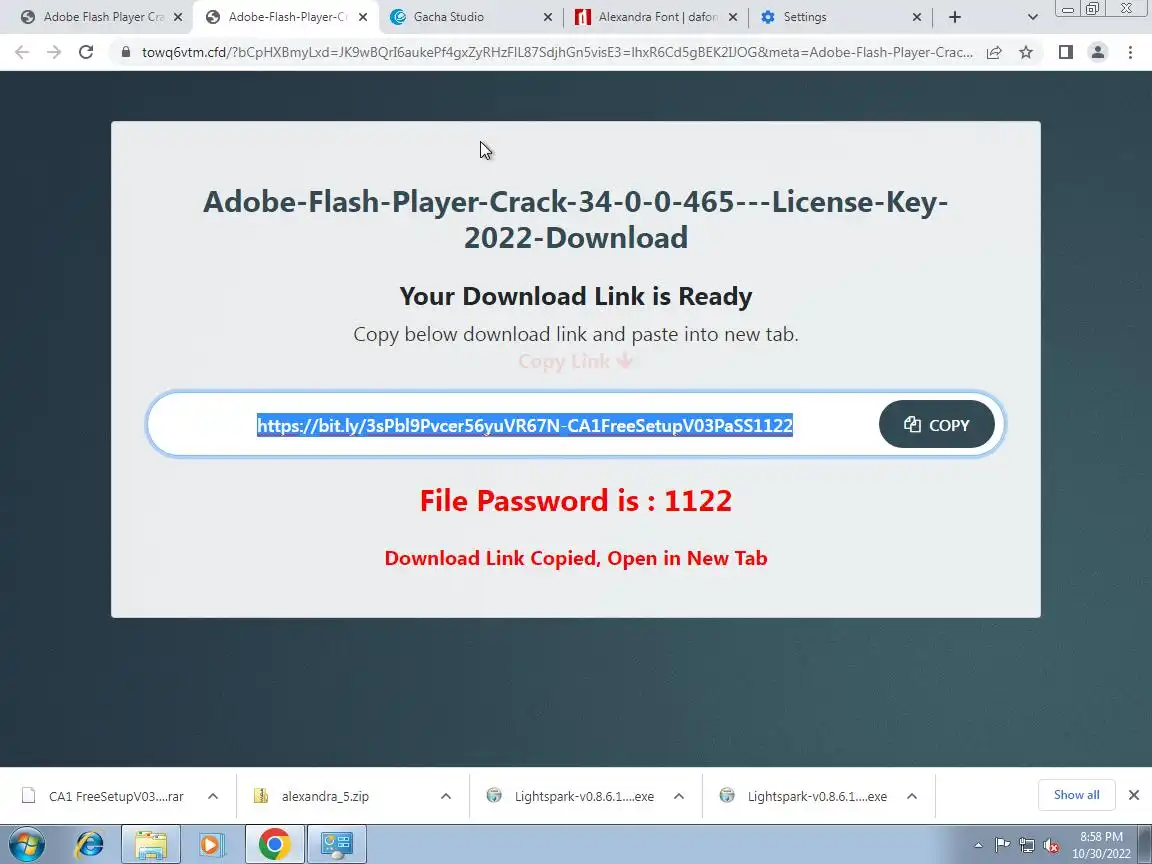Image resolution: width=1152 pixels, height=864 pixels.
Task: Close the Settings tab
Action: click(x=917, y=17)
